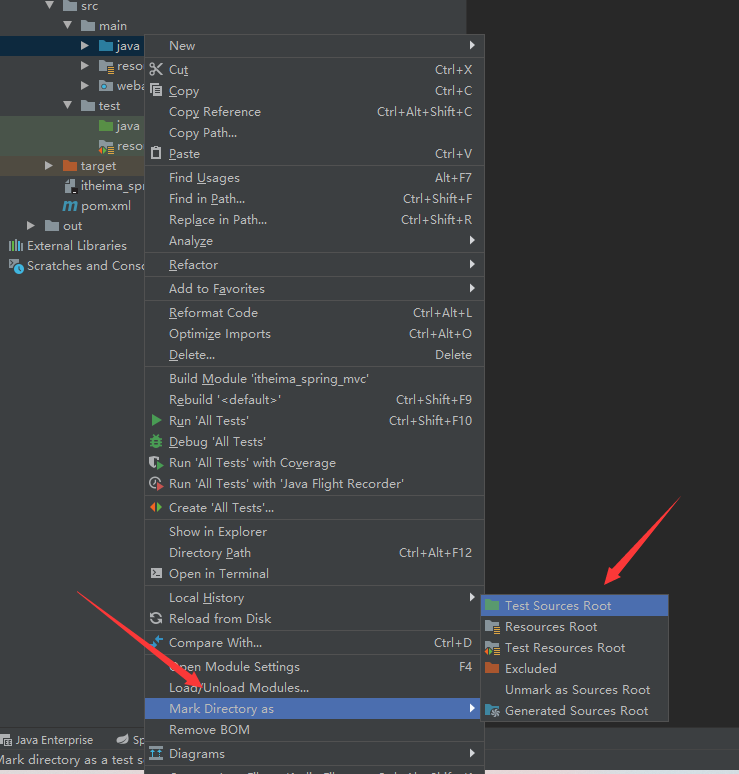Click the orange Excluded folder icon
739x774 pixels.
click(x=492, y=668)
